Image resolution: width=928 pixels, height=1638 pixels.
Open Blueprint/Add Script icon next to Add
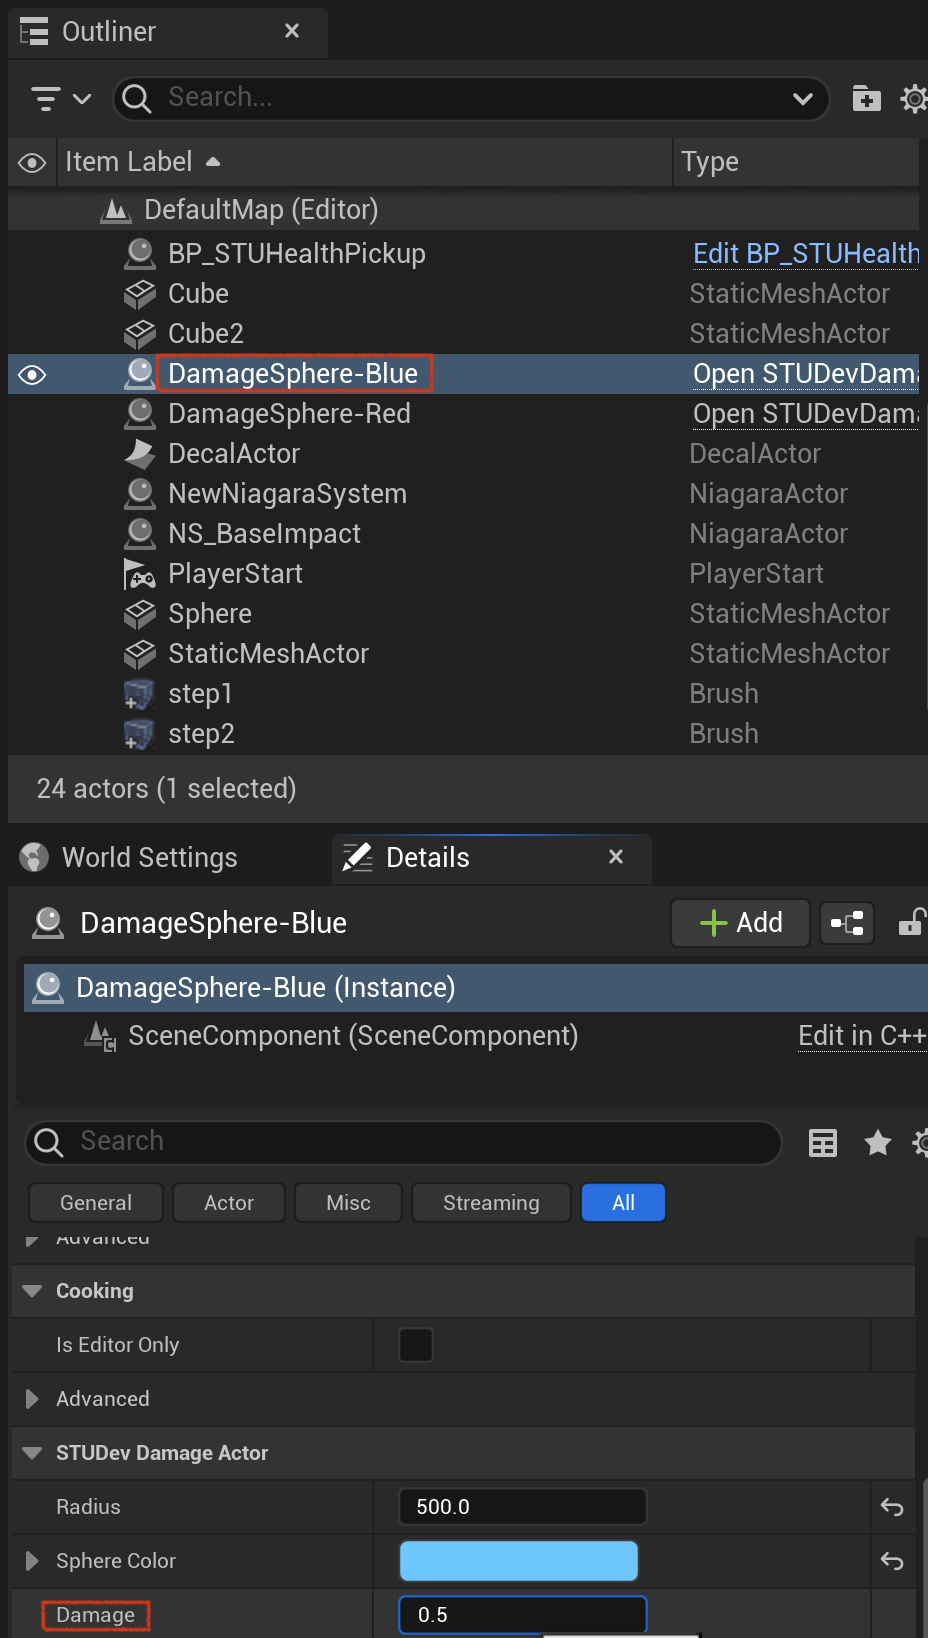(847, 923)
